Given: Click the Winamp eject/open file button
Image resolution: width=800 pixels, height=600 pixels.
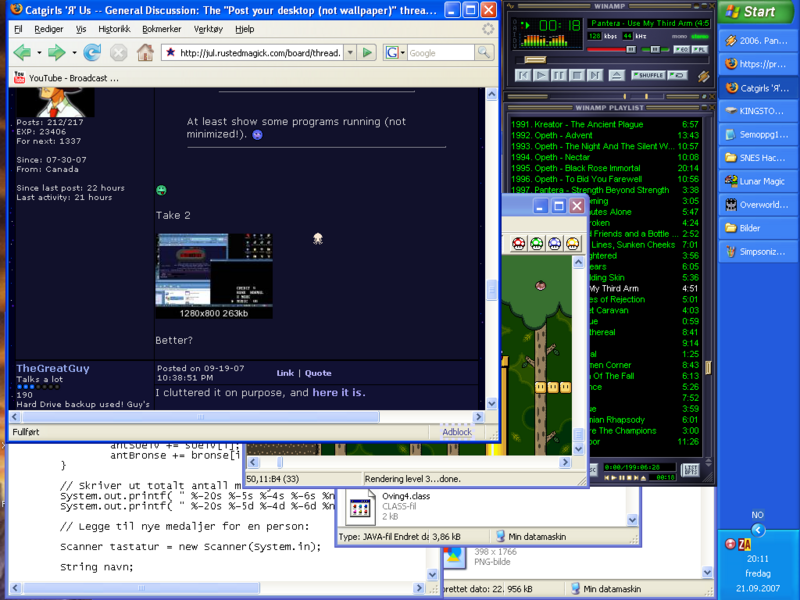Looking at the screenshot, I should (617, 75).
